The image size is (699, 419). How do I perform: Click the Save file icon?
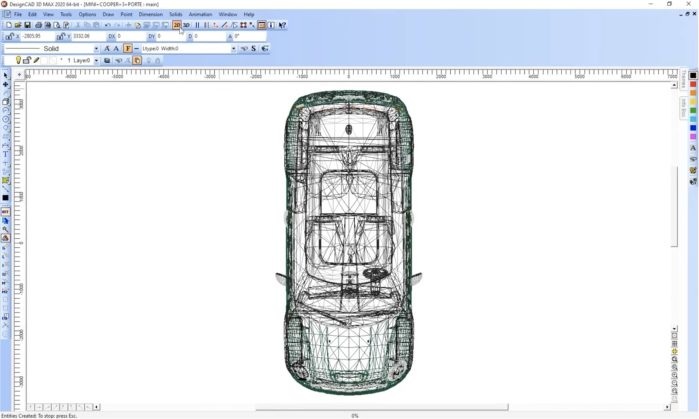click(27, 25)
